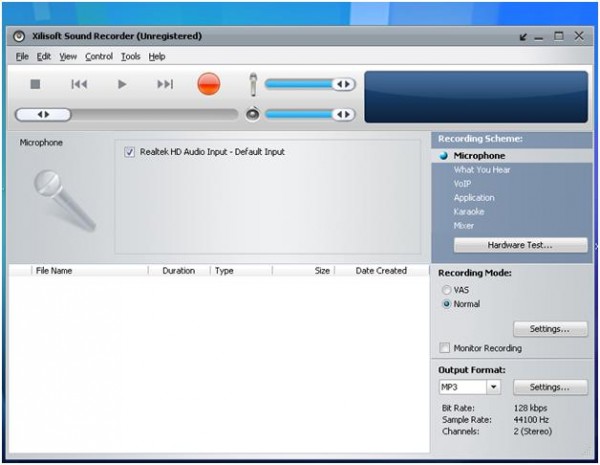Open the Edit menu
The width and height of the screenshot is (600, 465).
(44, 57)
